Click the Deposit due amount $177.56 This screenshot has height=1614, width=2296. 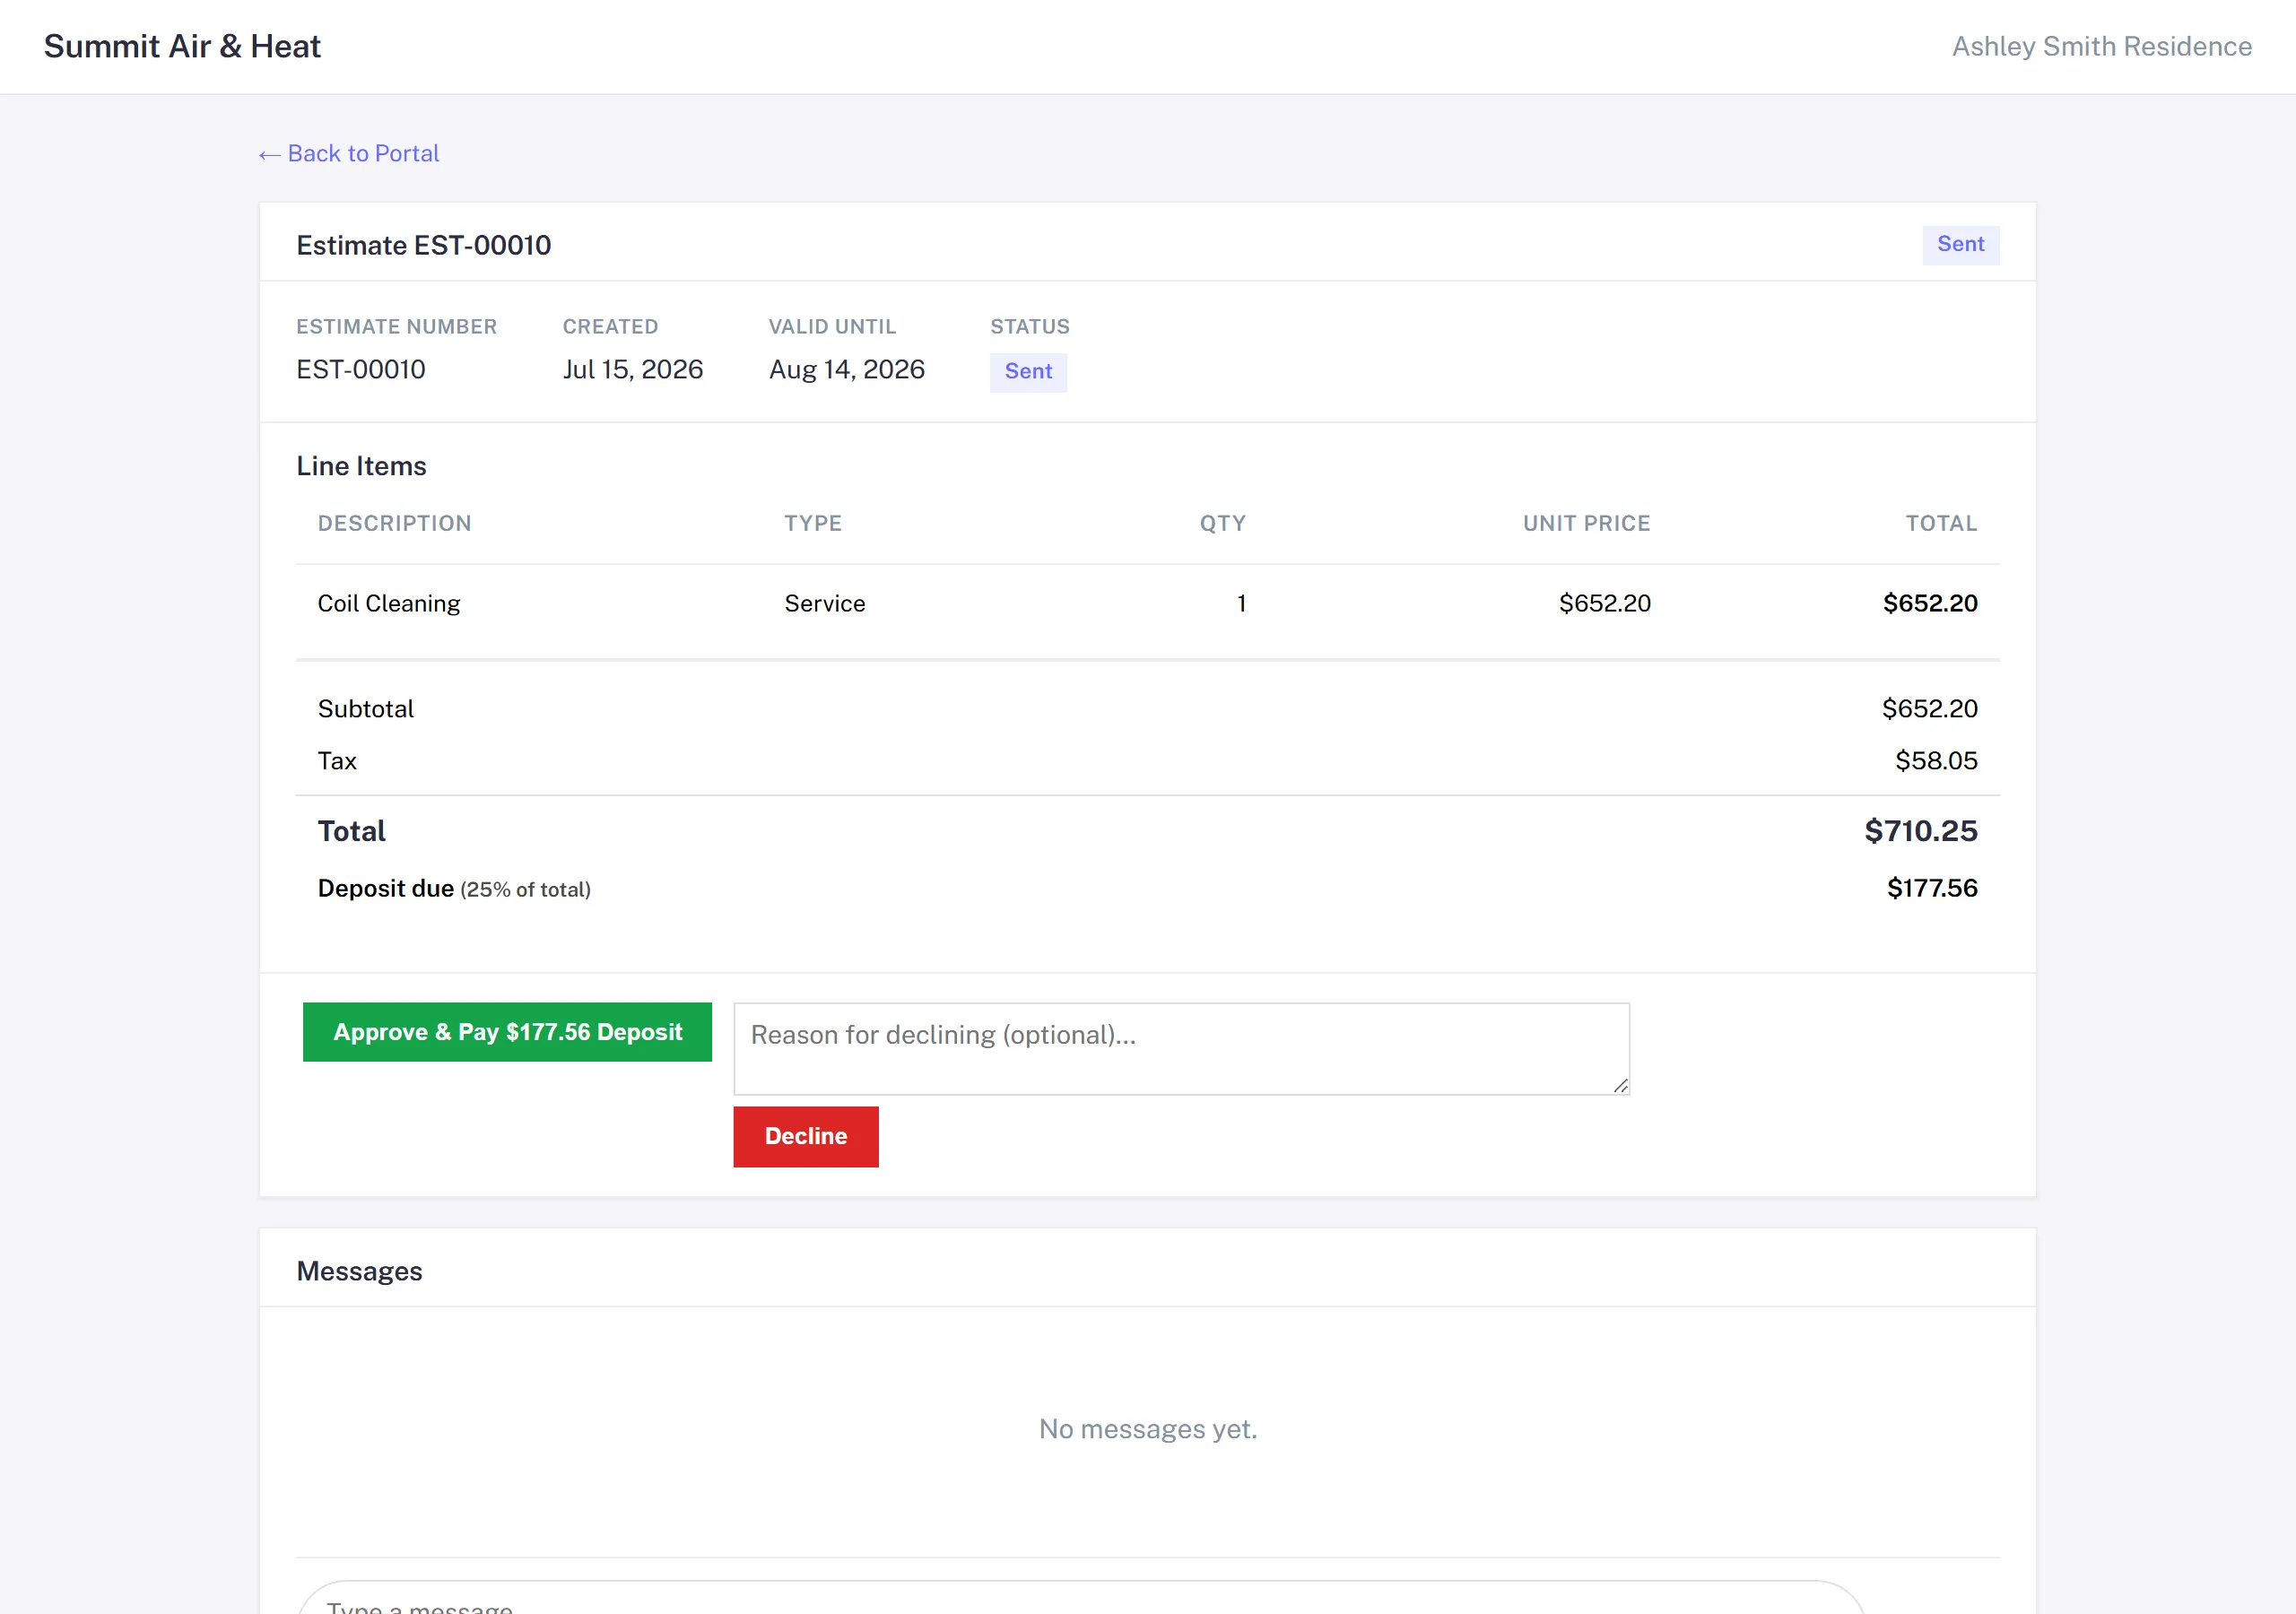click(1932, 888)
